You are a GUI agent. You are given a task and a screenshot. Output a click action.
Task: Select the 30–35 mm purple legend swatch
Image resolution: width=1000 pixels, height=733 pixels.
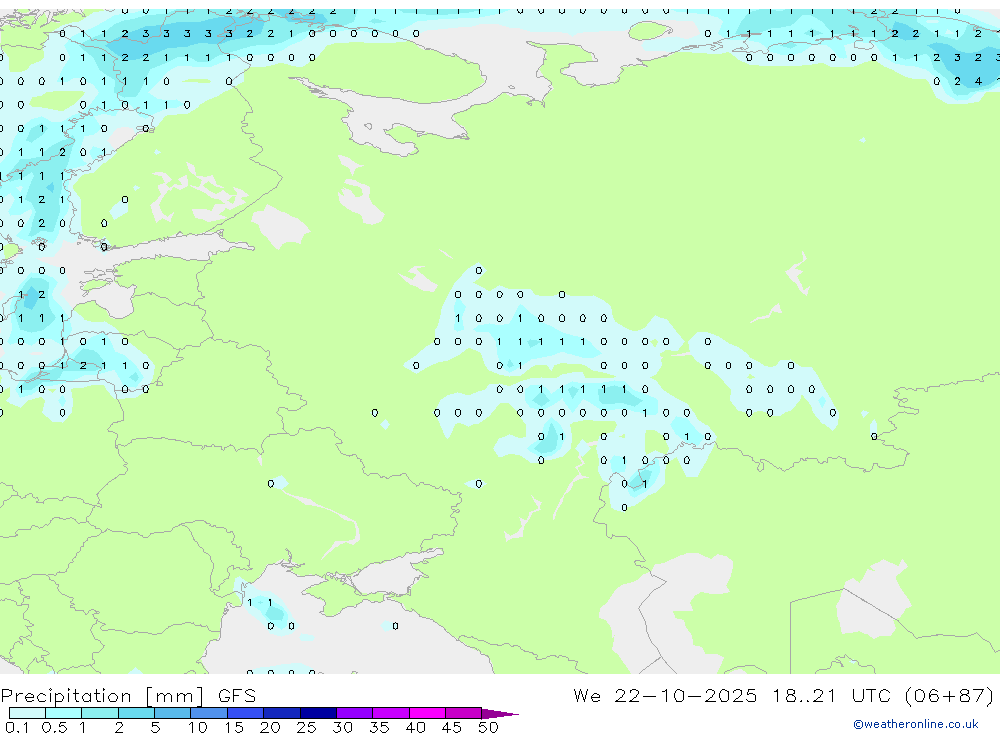pyautogui.click(x=355, y=713)
